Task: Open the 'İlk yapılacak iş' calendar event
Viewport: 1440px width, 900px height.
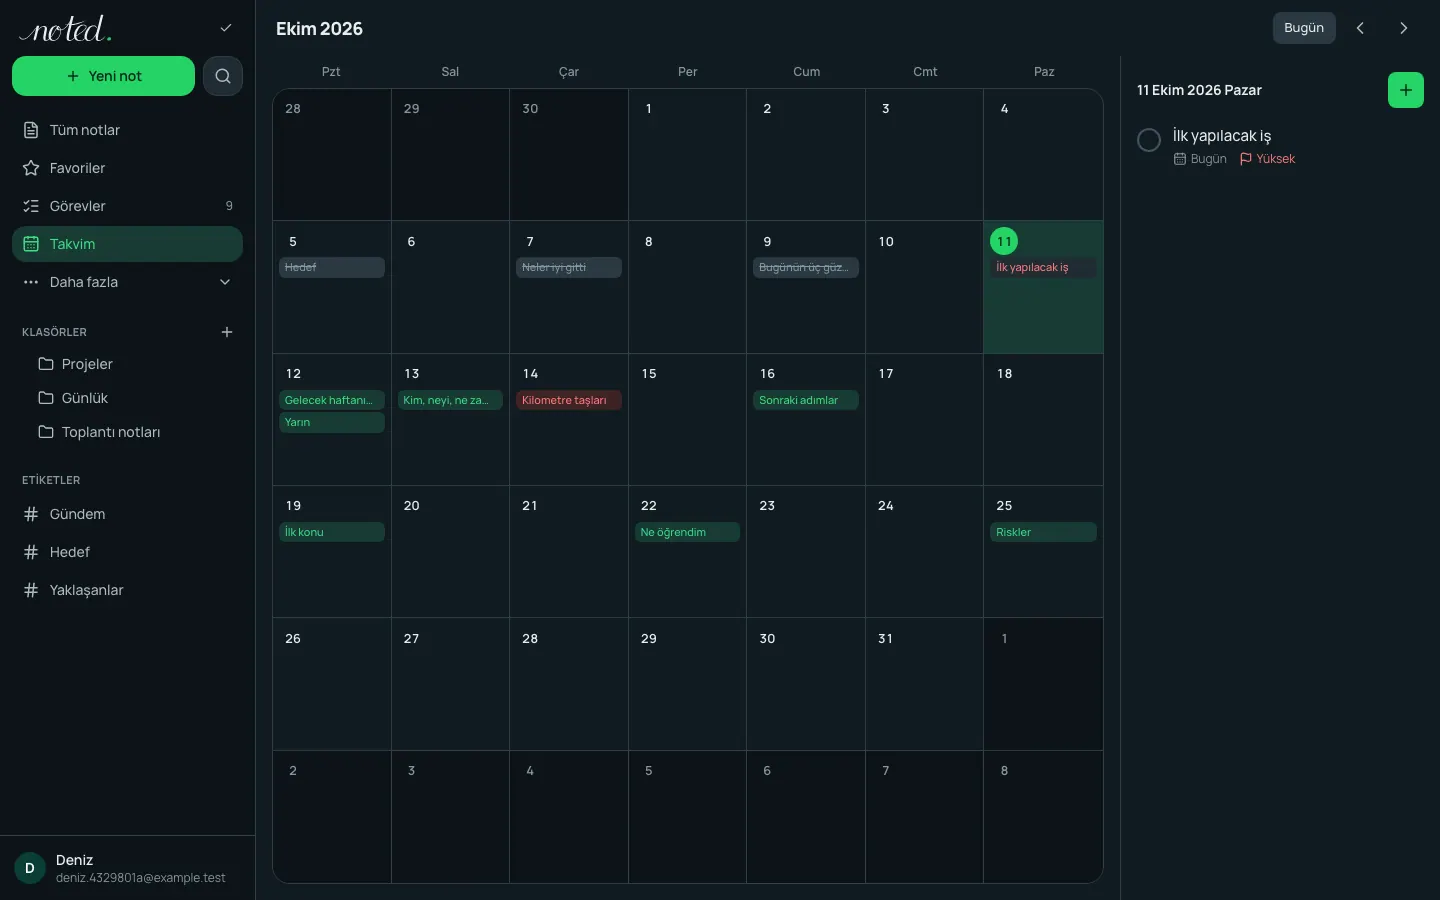Action: pyautogui.click(x=1043, y=268)
